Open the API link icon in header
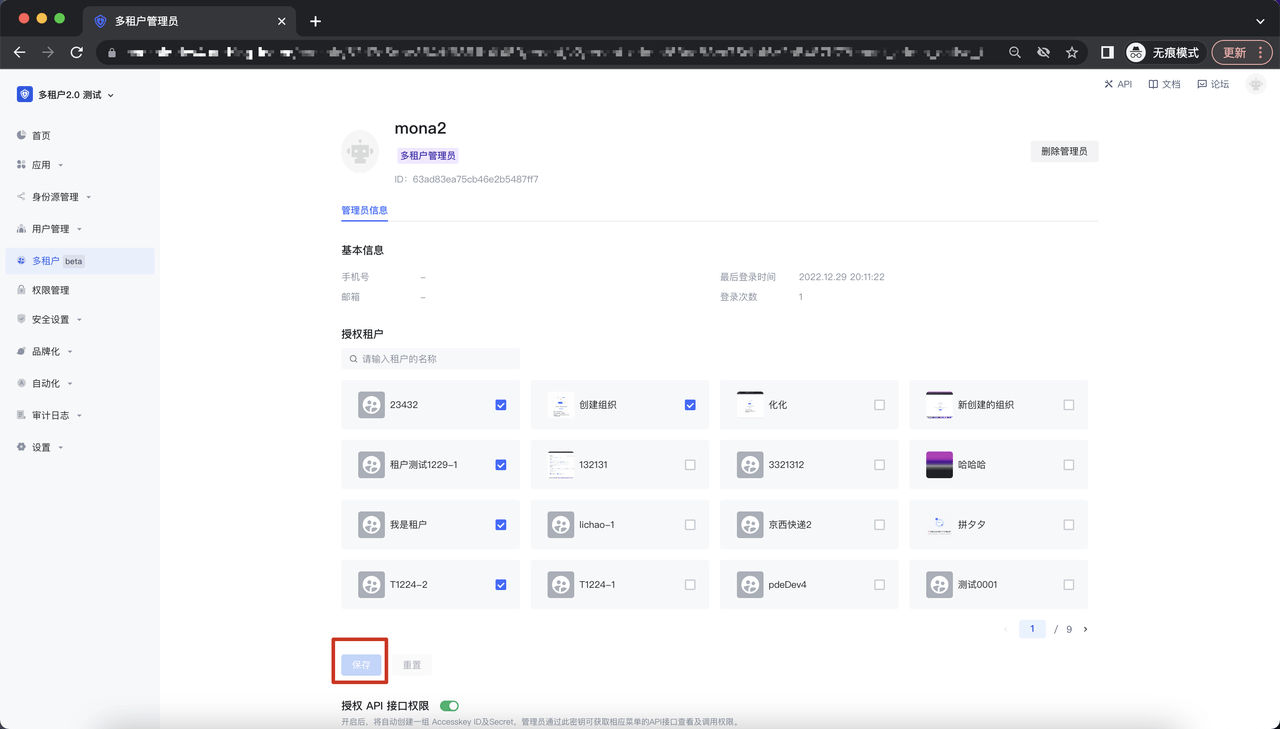This screenshot has width=1280, height=729. 1109,84
